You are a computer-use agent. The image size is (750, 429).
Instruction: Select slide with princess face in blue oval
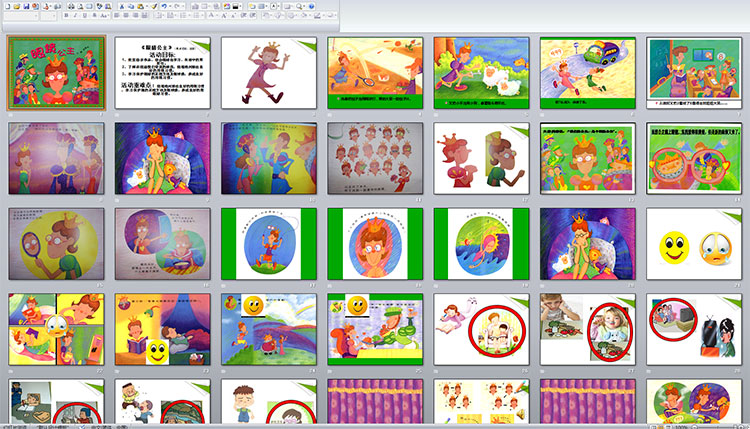(375, 244)
